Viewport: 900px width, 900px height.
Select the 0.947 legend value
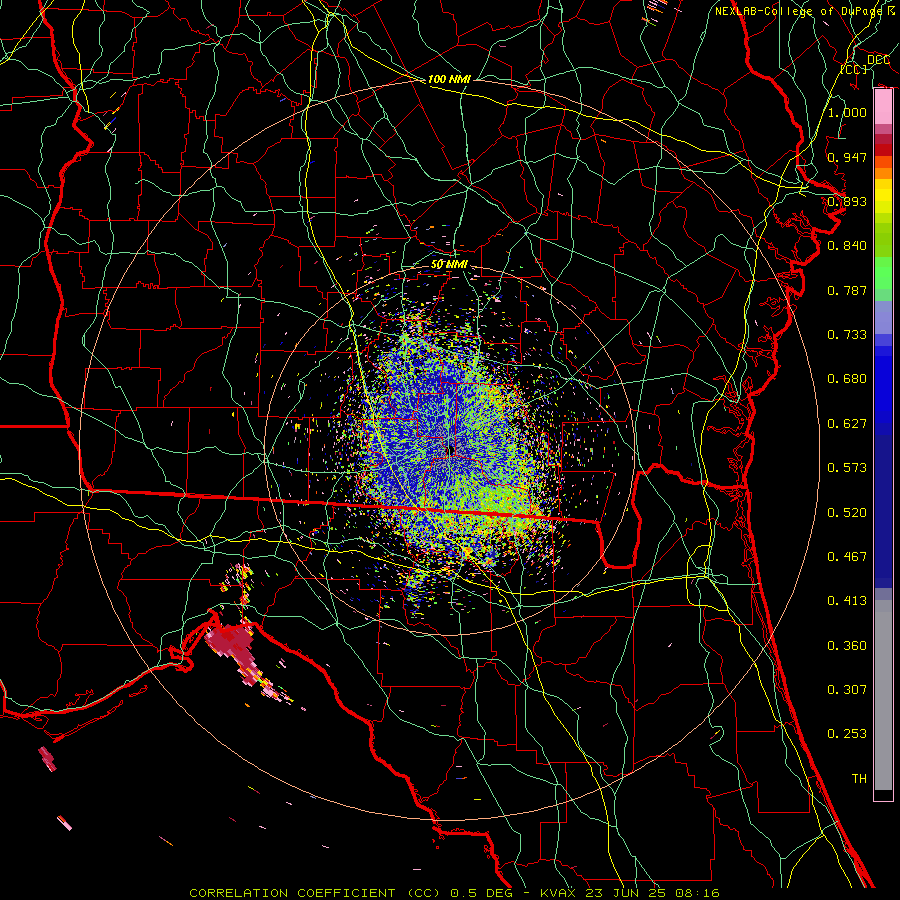tap(847, 157)
